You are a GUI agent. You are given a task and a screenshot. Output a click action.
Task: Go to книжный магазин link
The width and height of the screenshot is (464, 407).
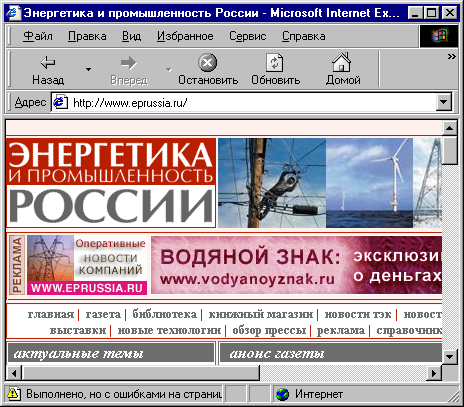[x=261, y=314]
